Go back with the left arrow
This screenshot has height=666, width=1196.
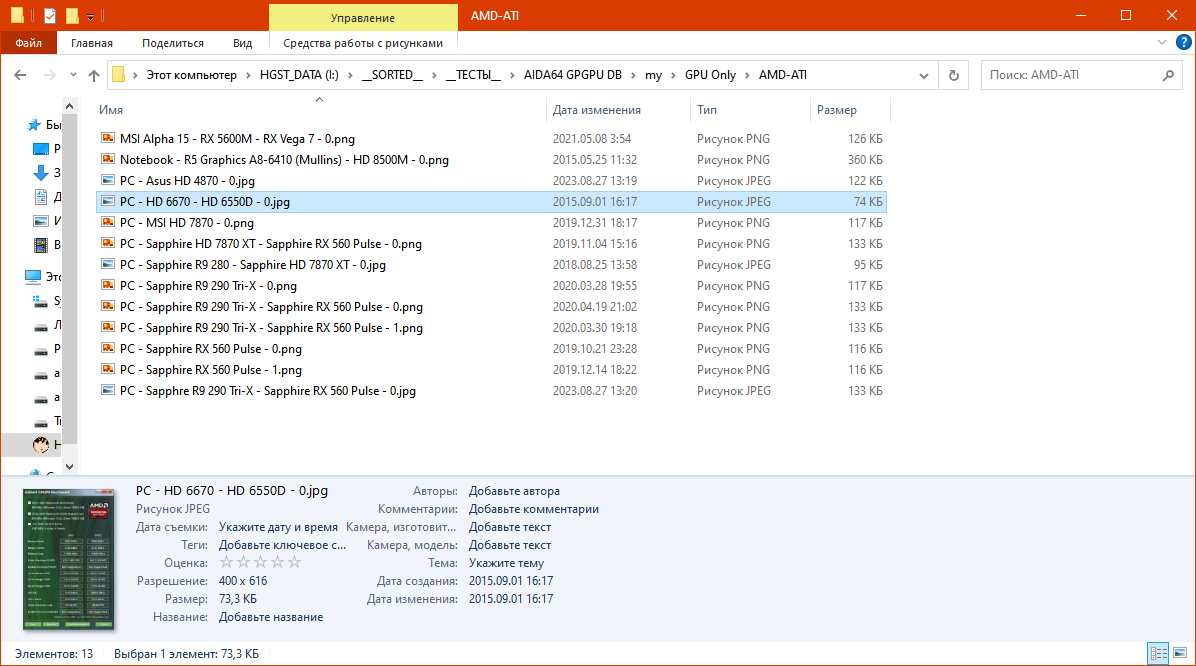point(21,75)
